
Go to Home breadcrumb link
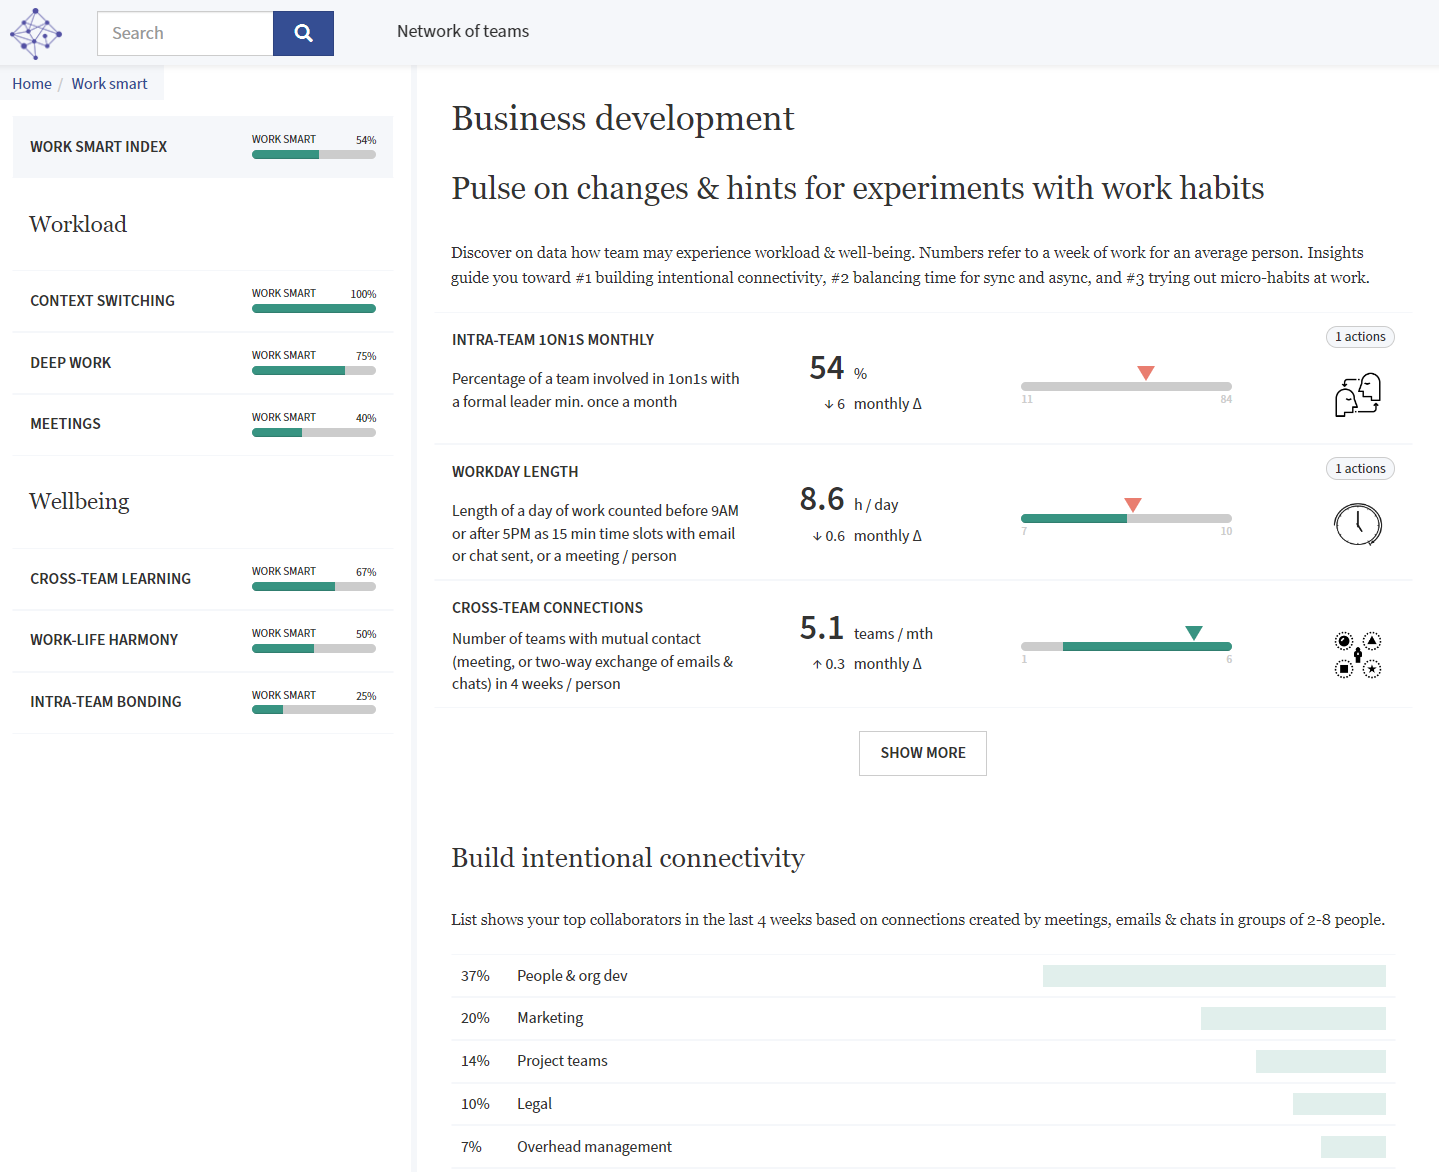[x=32, y=84]
